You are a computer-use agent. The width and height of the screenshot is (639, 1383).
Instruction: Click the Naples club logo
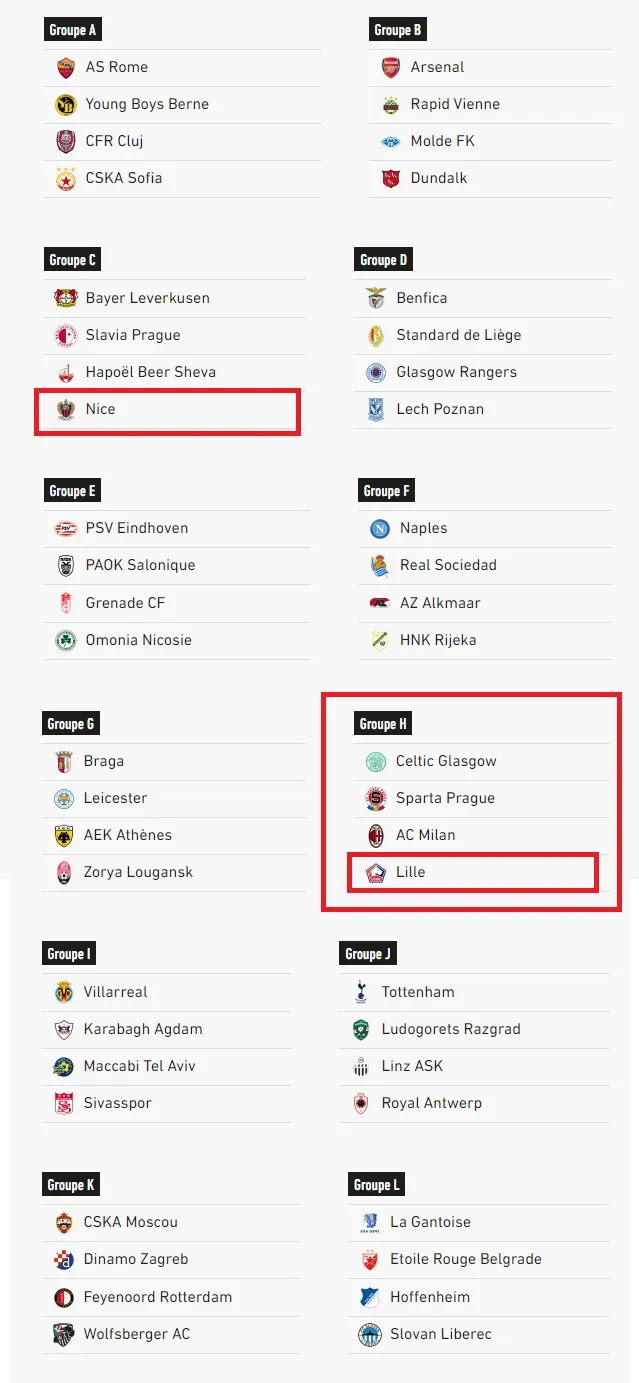[380, 528]
